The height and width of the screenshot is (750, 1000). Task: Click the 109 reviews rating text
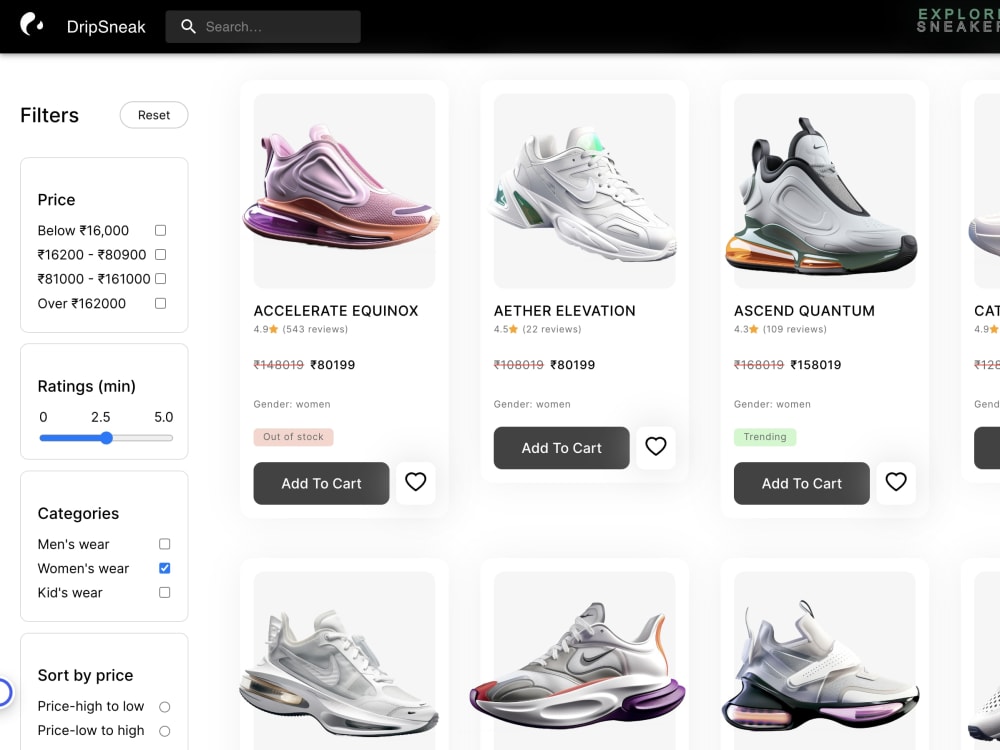[x=795, y=329]
